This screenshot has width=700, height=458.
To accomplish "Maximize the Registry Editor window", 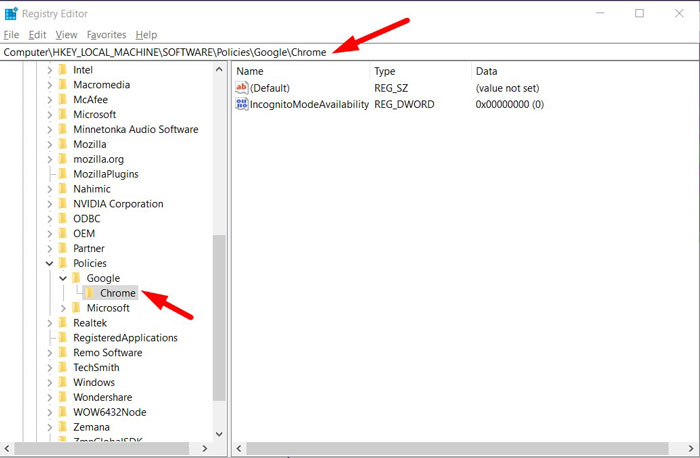I will tap(639, 13).
